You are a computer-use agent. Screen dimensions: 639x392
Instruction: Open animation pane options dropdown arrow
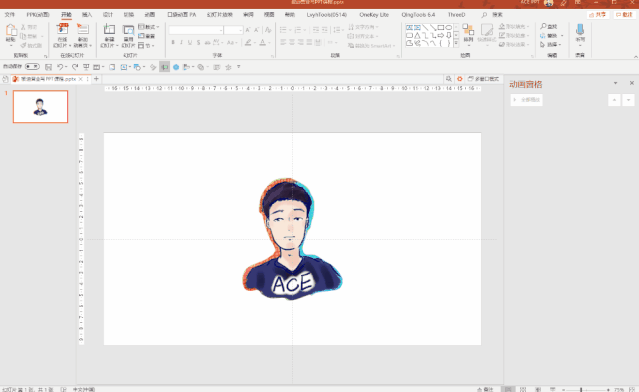(615, 83)
